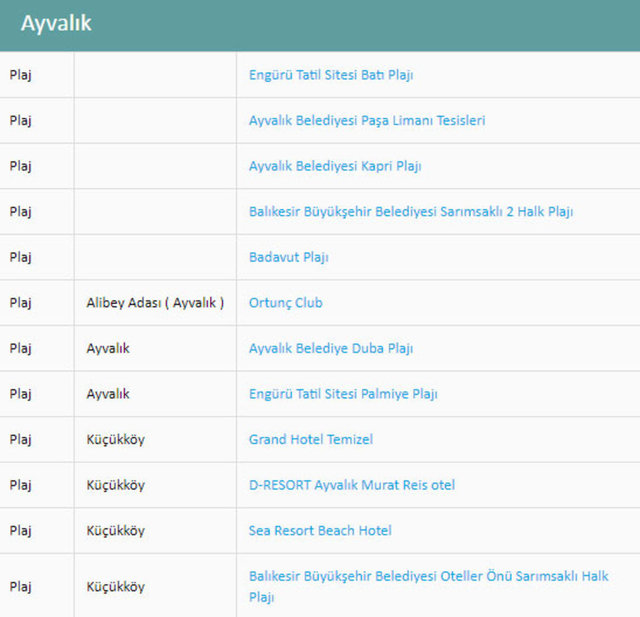Select the Sarımsaklı 2 Halk Plajı link
Viewport: 640px width, 617px height.
click(411, 212)
